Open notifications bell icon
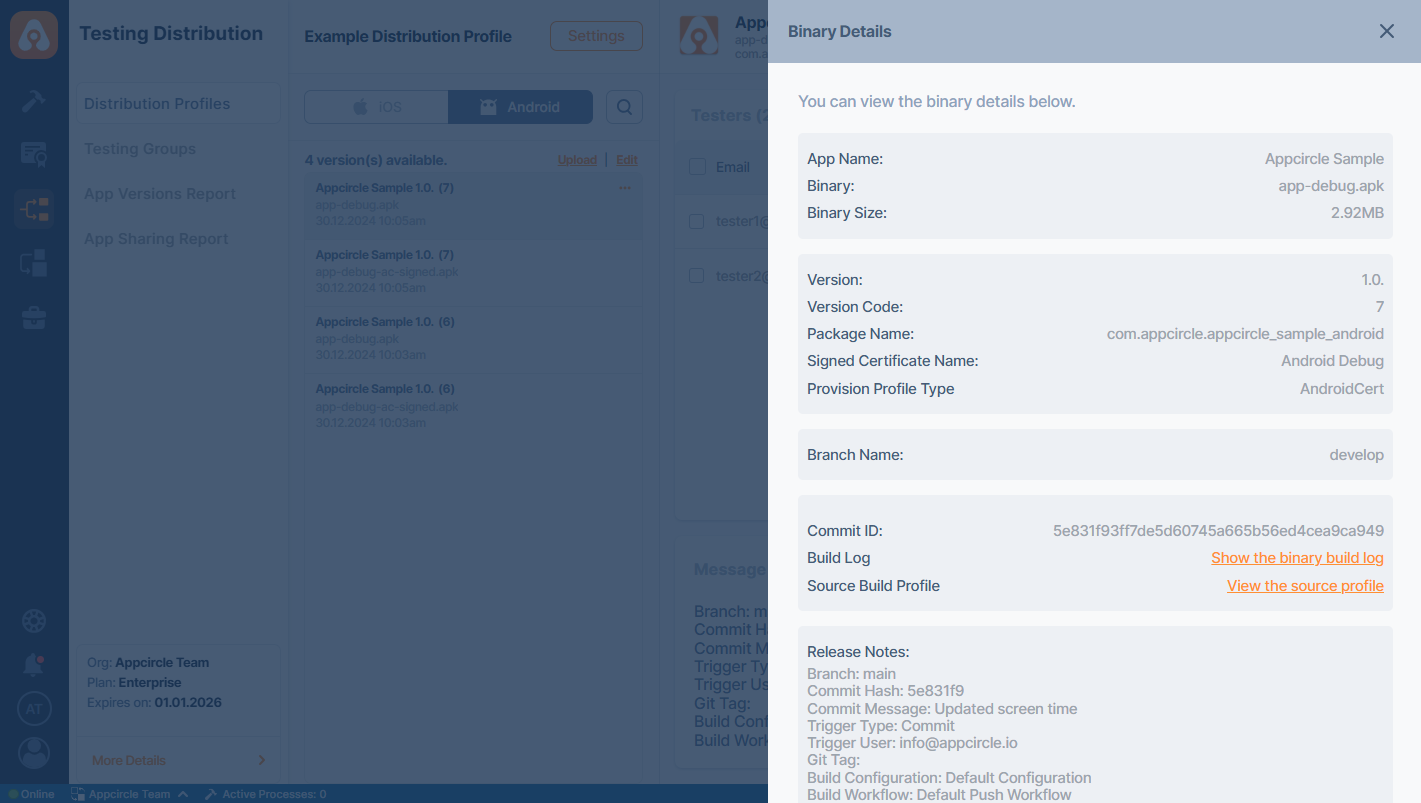 (x=34, y=664)
